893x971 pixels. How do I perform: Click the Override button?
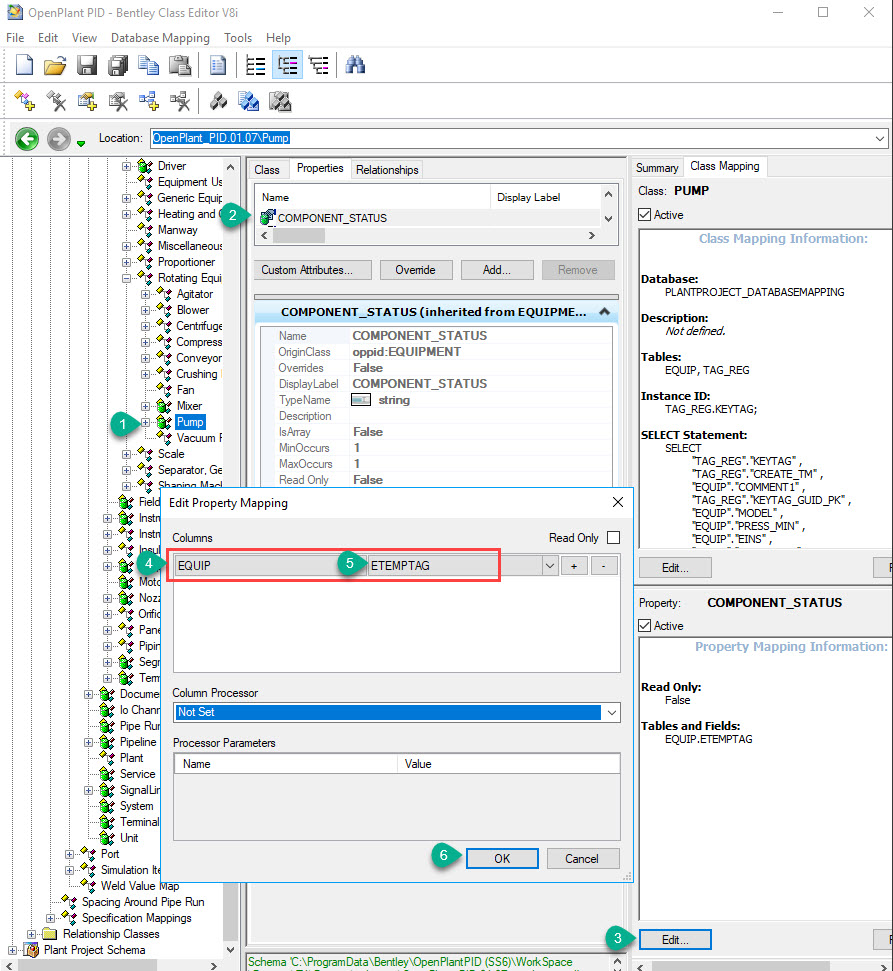[x=416, y=270]
